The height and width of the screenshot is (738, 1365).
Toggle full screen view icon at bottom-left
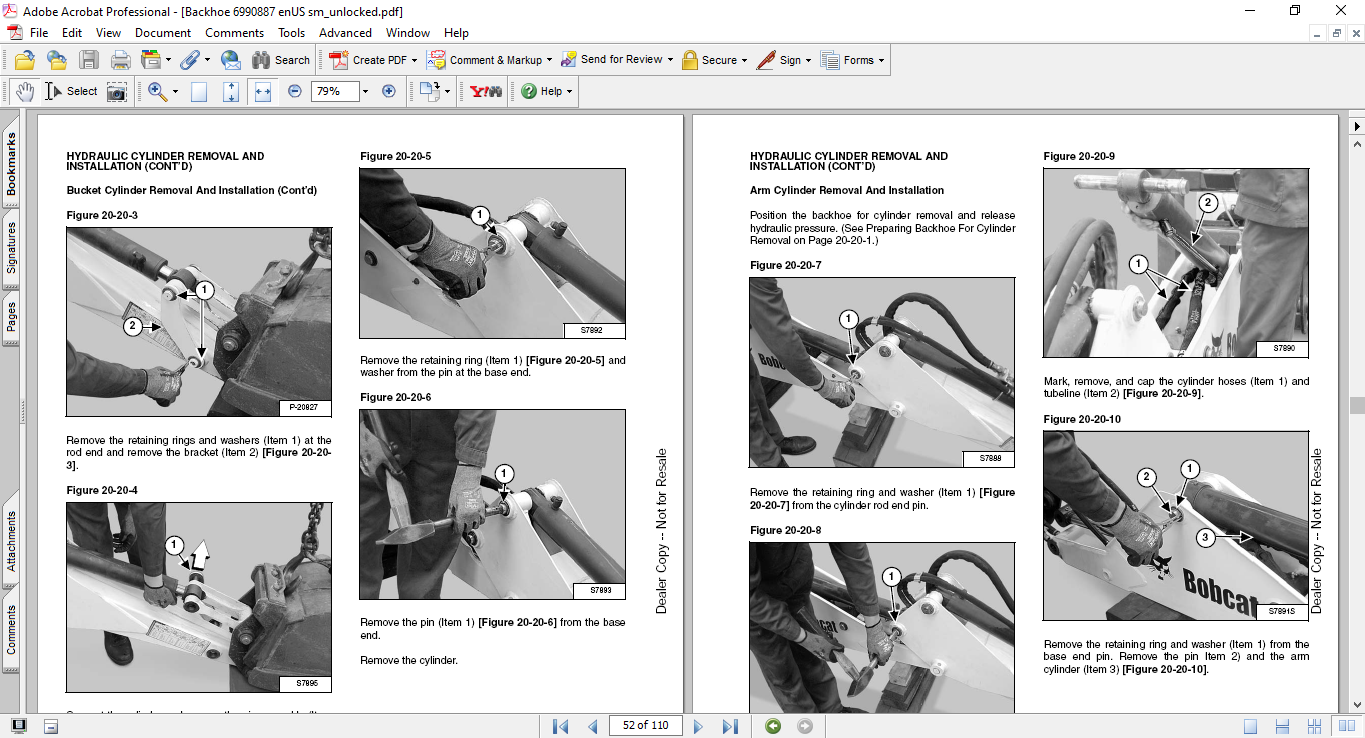click(19, 726)
